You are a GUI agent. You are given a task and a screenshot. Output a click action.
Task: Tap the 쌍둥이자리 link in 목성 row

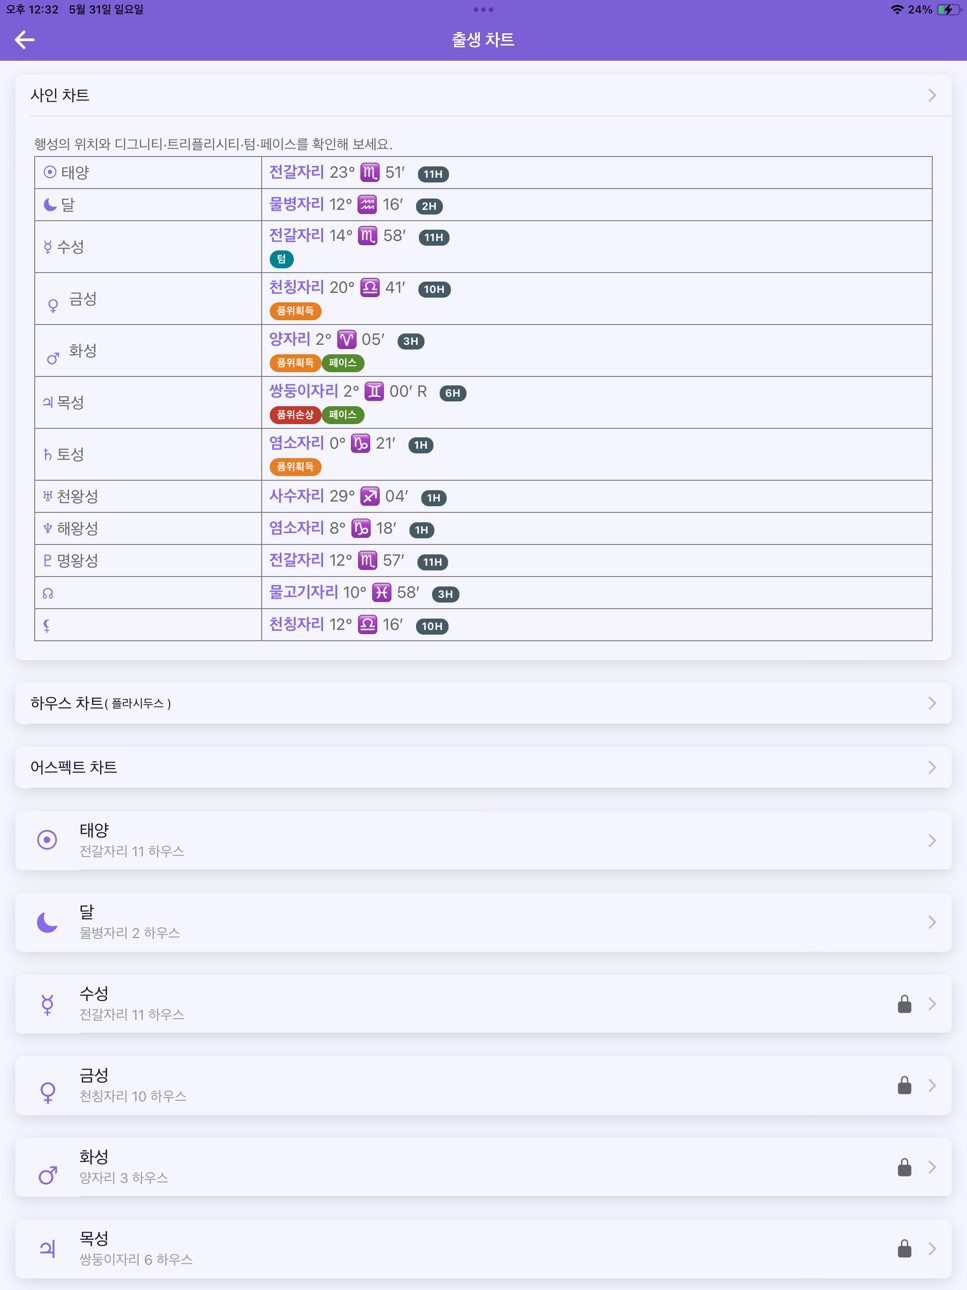(303, 391)
